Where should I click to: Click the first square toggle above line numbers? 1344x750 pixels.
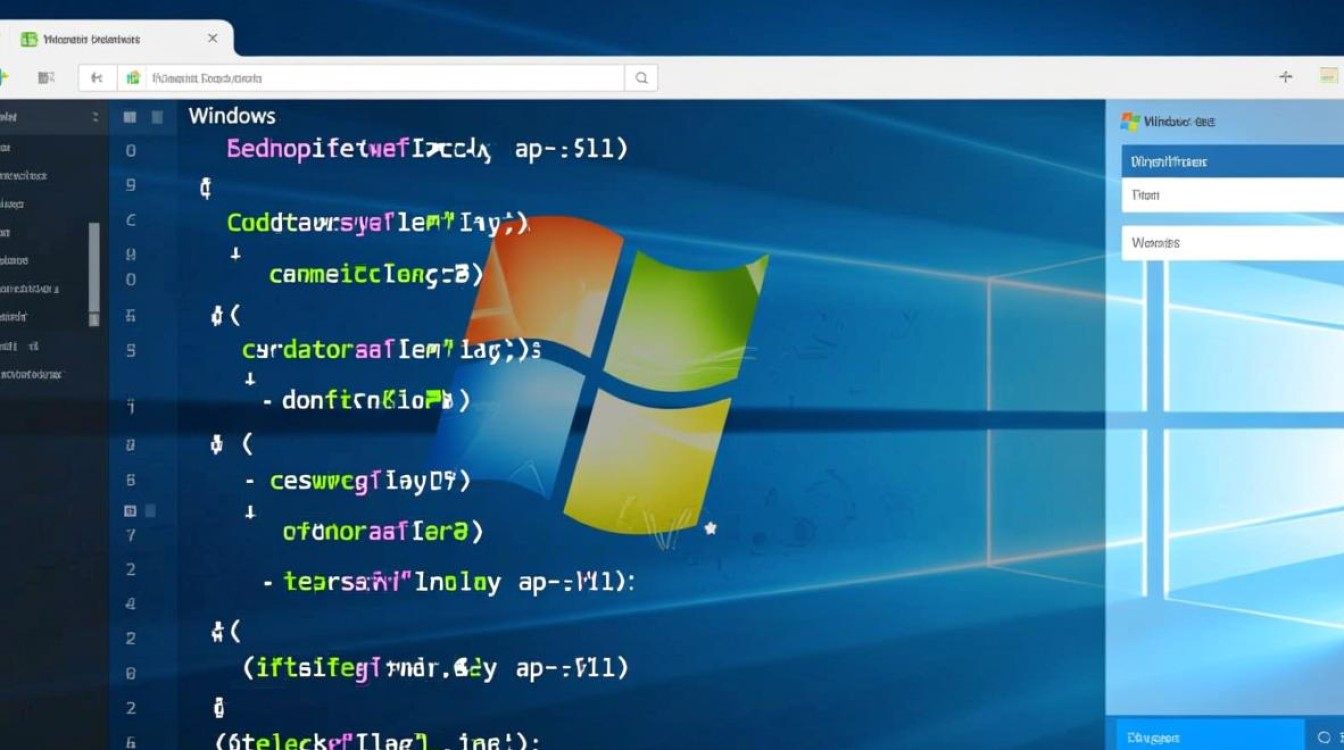129,117
